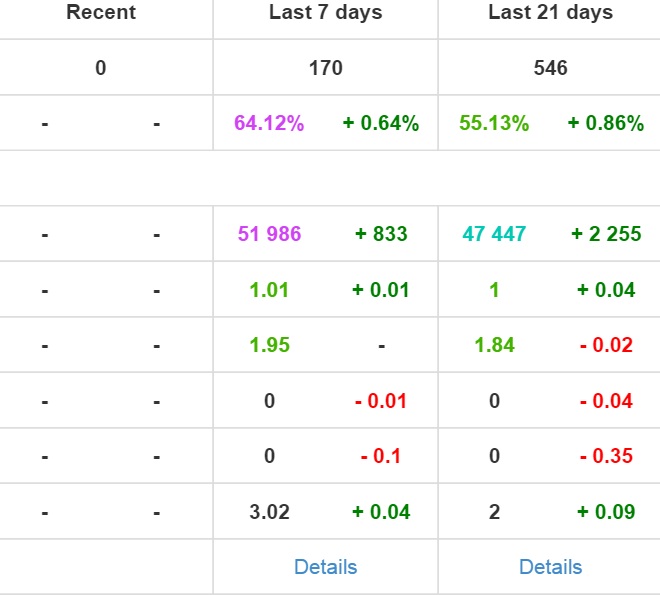The width and height of the screenshot is (660, 595).
Task: Click the 3.02 value in the bottom row
Action: pos(269,512)
